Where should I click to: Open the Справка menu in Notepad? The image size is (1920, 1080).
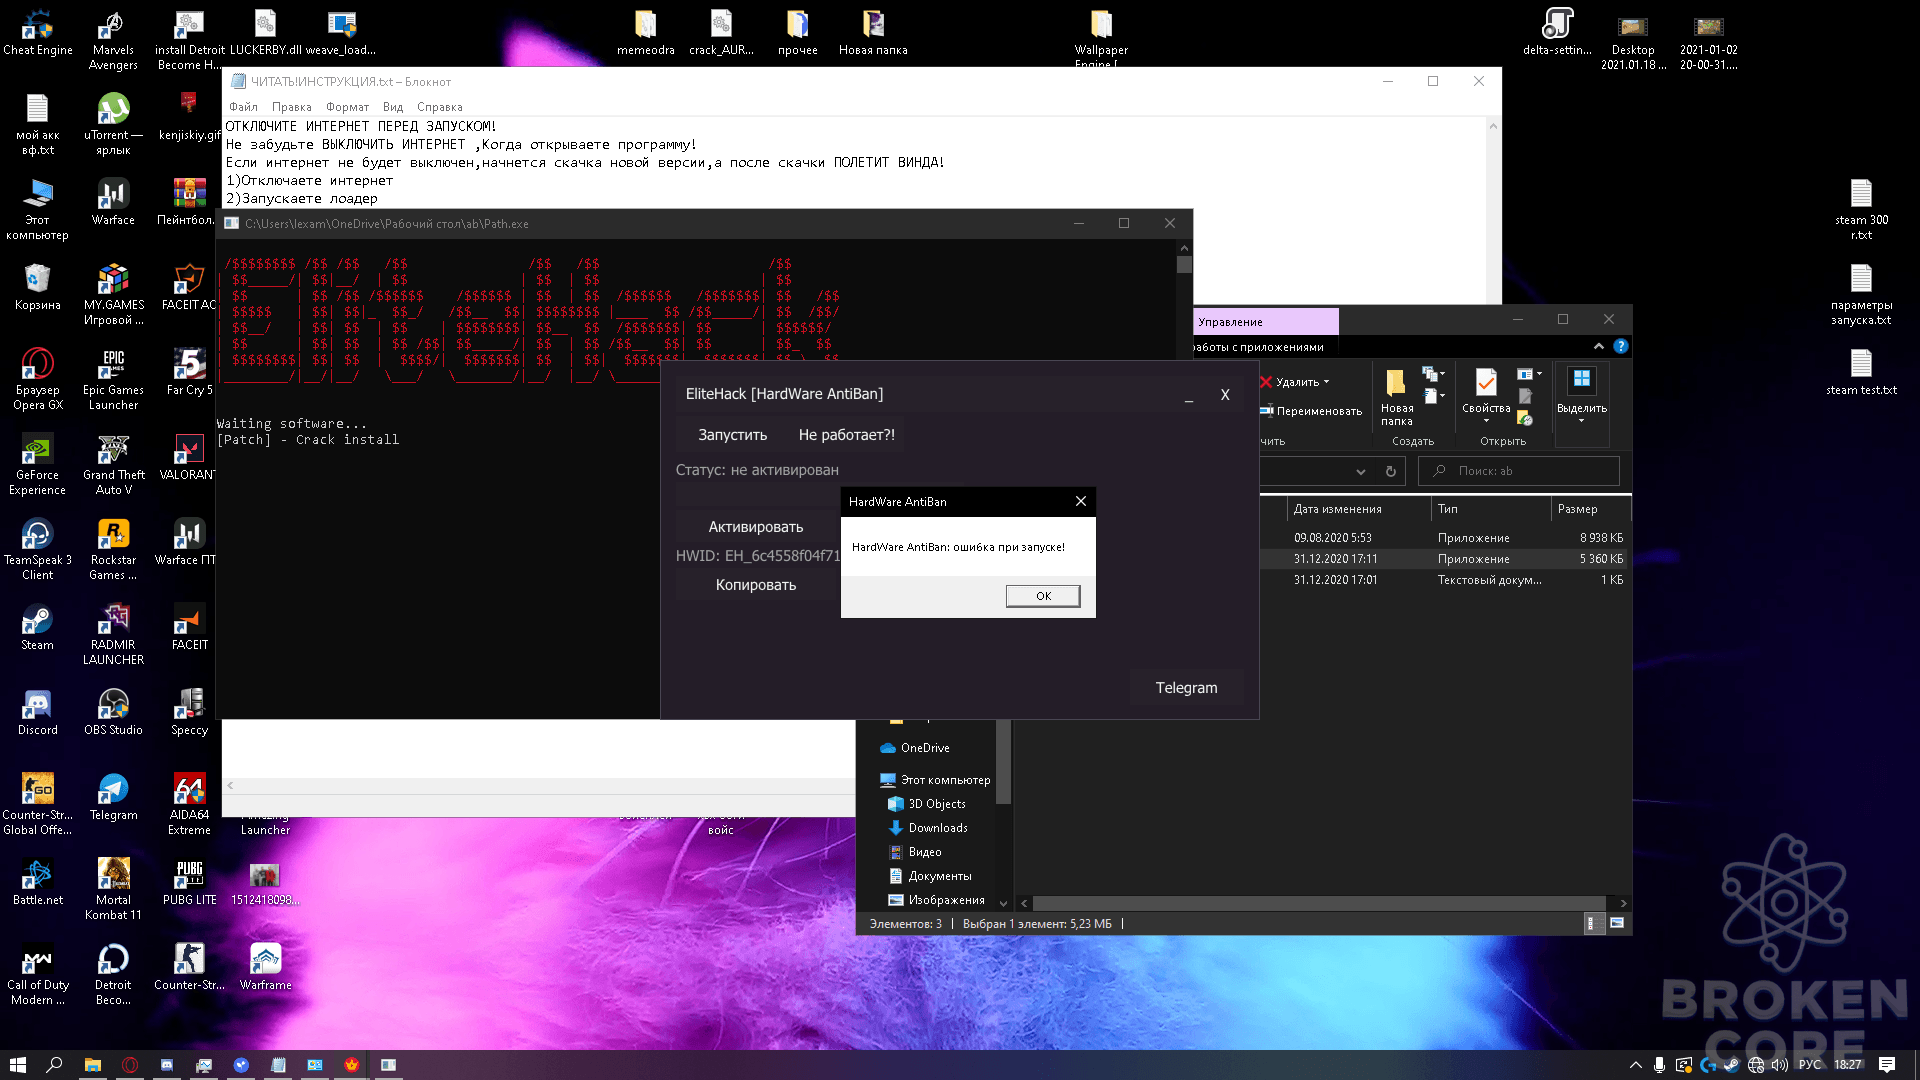[x=439, y=107]
